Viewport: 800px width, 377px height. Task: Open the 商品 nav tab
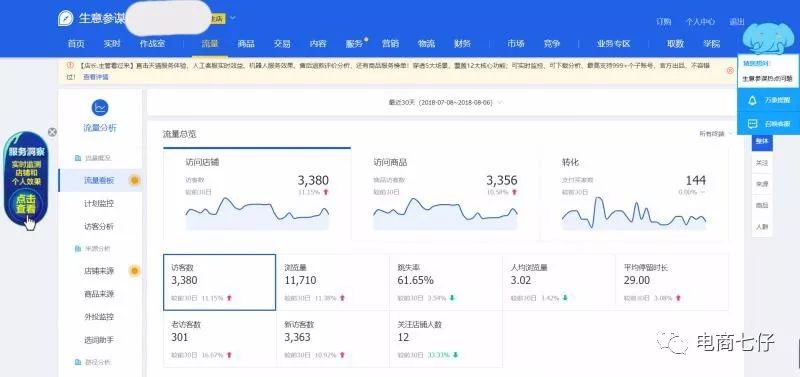pyautogui.click(x=246, y=44)
